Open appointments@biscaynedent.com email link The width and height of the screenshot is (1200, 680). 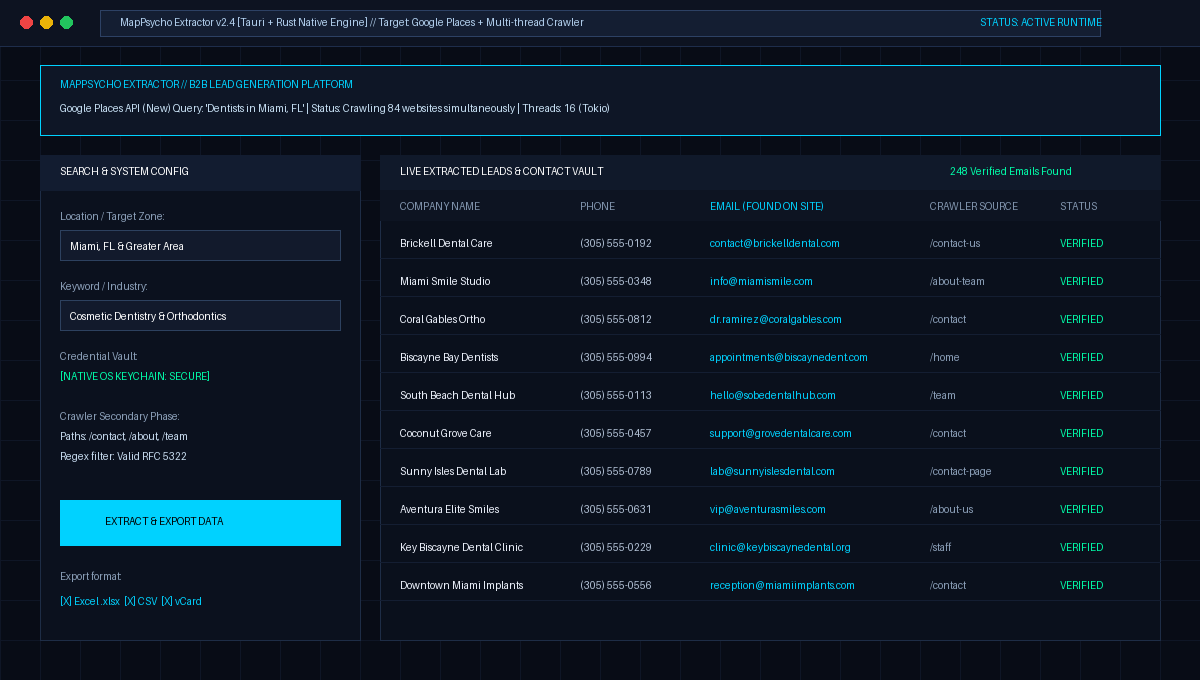point(789,358)
